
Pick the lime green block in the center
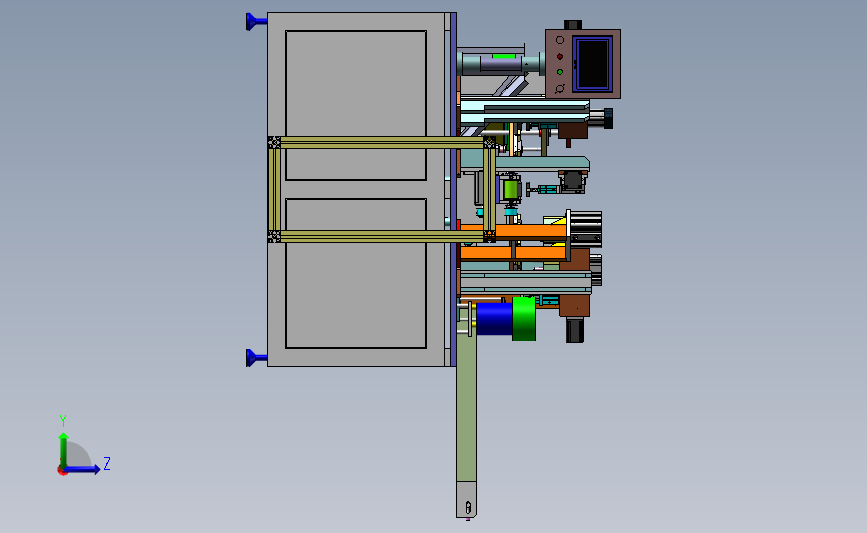click(510, 190)
